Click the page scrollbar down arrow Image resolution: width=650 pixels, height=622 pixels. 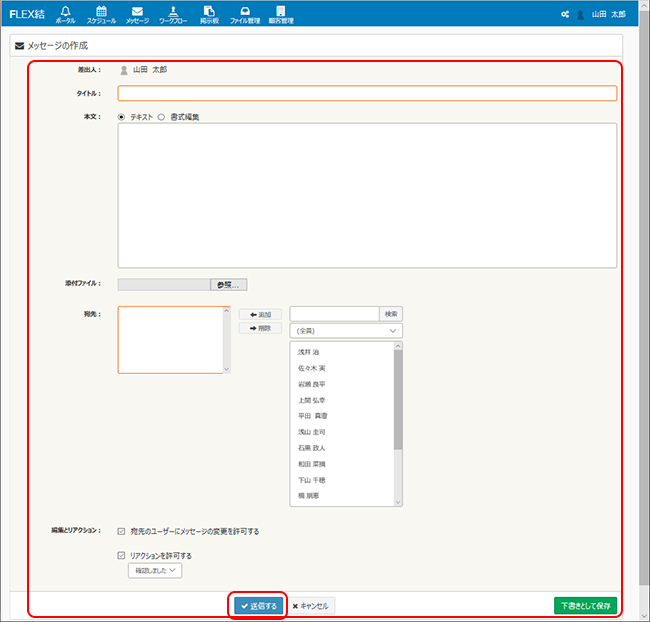click(644, 616)
